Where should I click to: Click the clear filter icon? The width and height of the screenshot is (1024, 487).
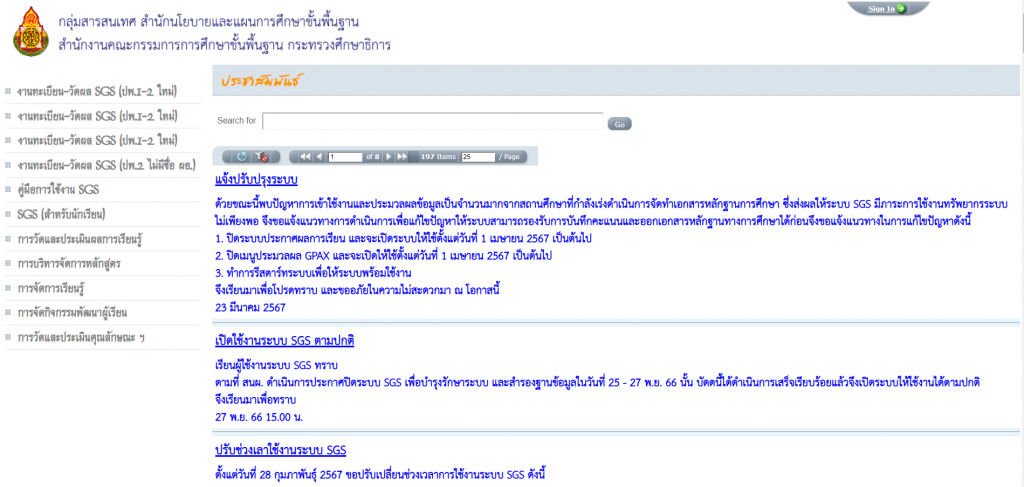[263, 157]
